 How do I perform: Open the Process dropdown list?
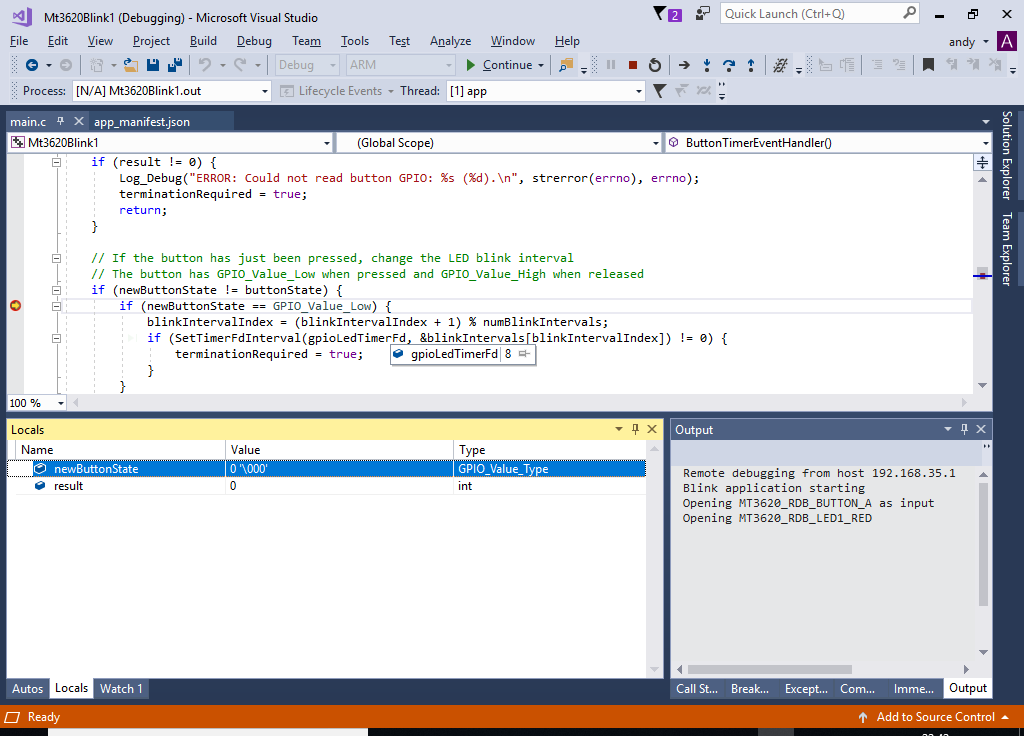click(265, 91)
